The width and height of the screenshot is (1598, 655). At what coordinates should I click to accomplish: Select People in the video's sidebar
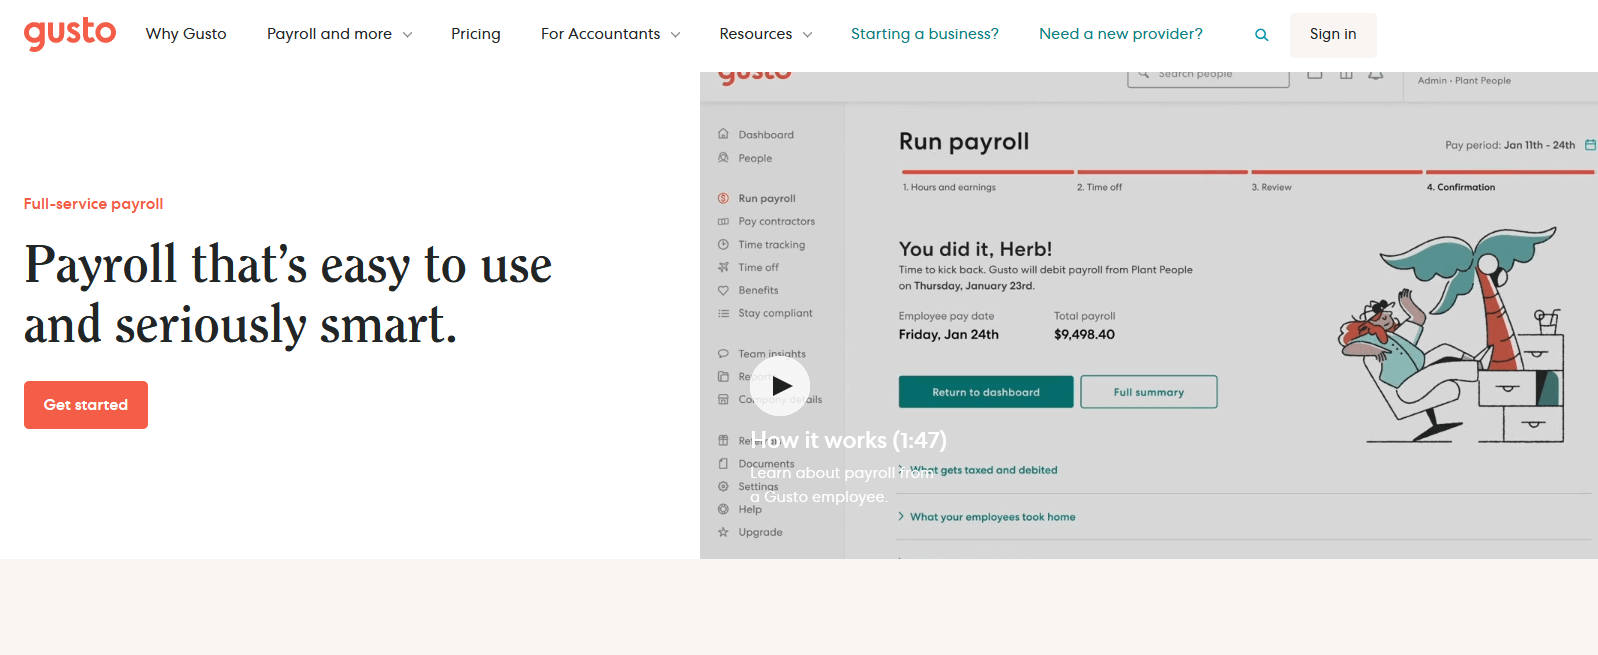[x=745, y=158]
